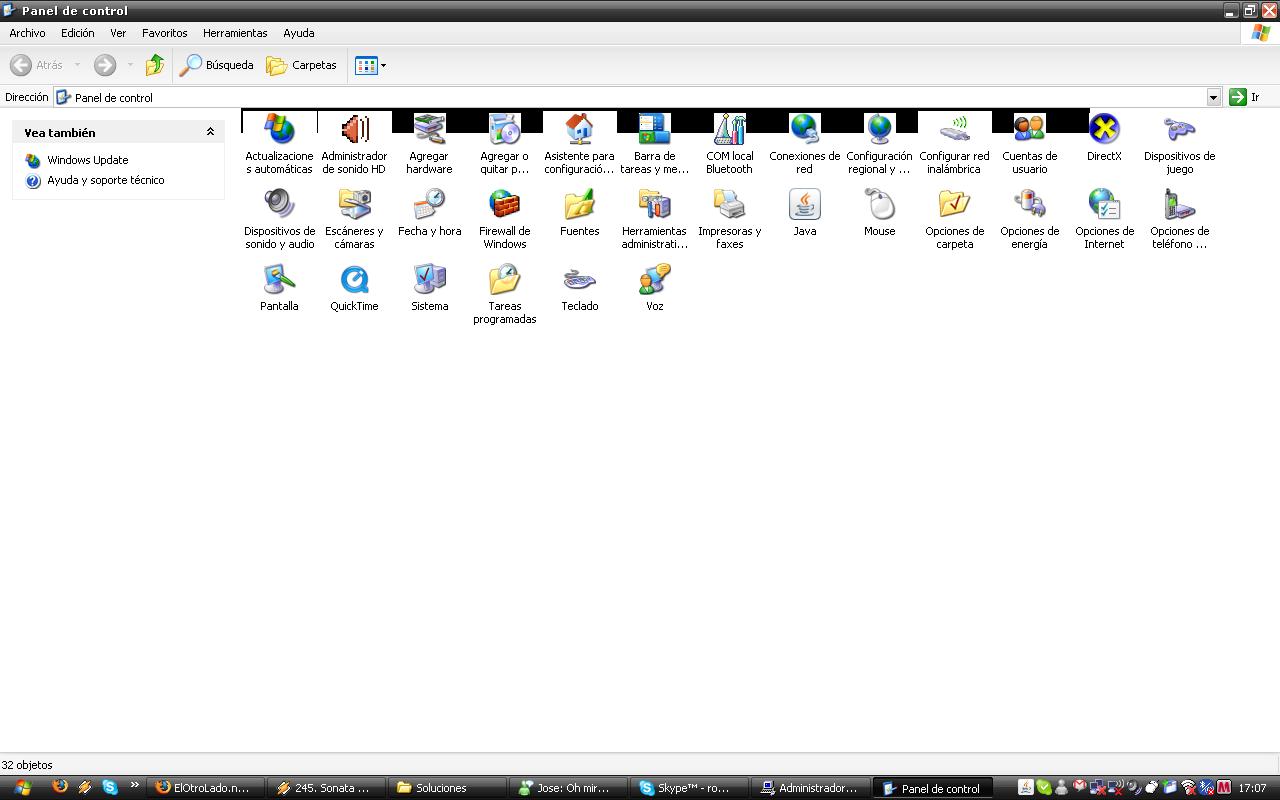Open the address bar dropdown arrow
The height and width of the screenshot is (800, 1280).
[x=1213, y=97]
